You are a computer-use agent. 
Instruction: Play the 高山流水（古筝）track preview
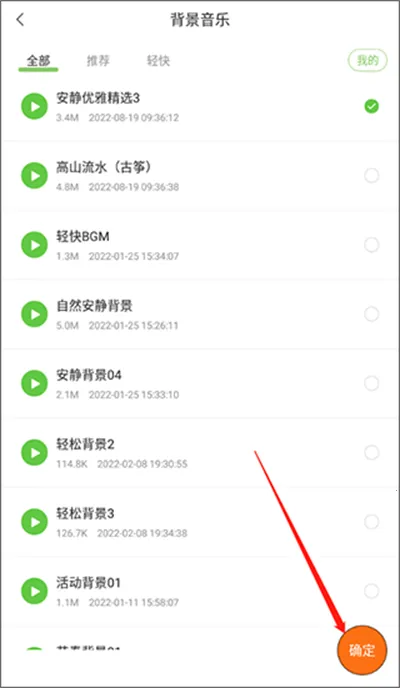point(34,176)
